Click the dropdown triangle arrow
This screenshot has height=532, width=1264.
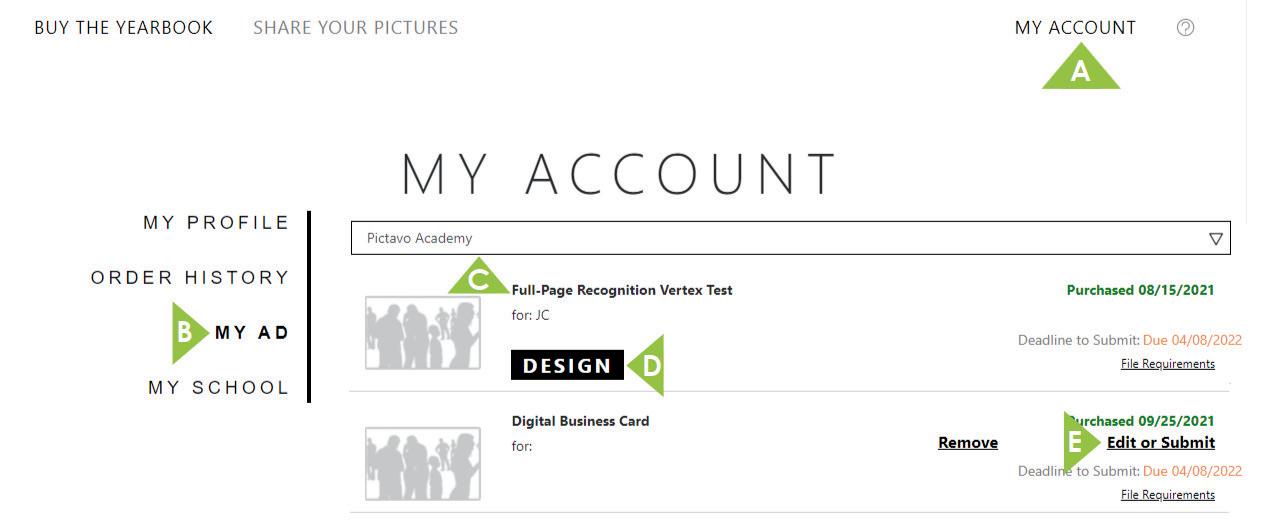click(x=1215, y=239)
